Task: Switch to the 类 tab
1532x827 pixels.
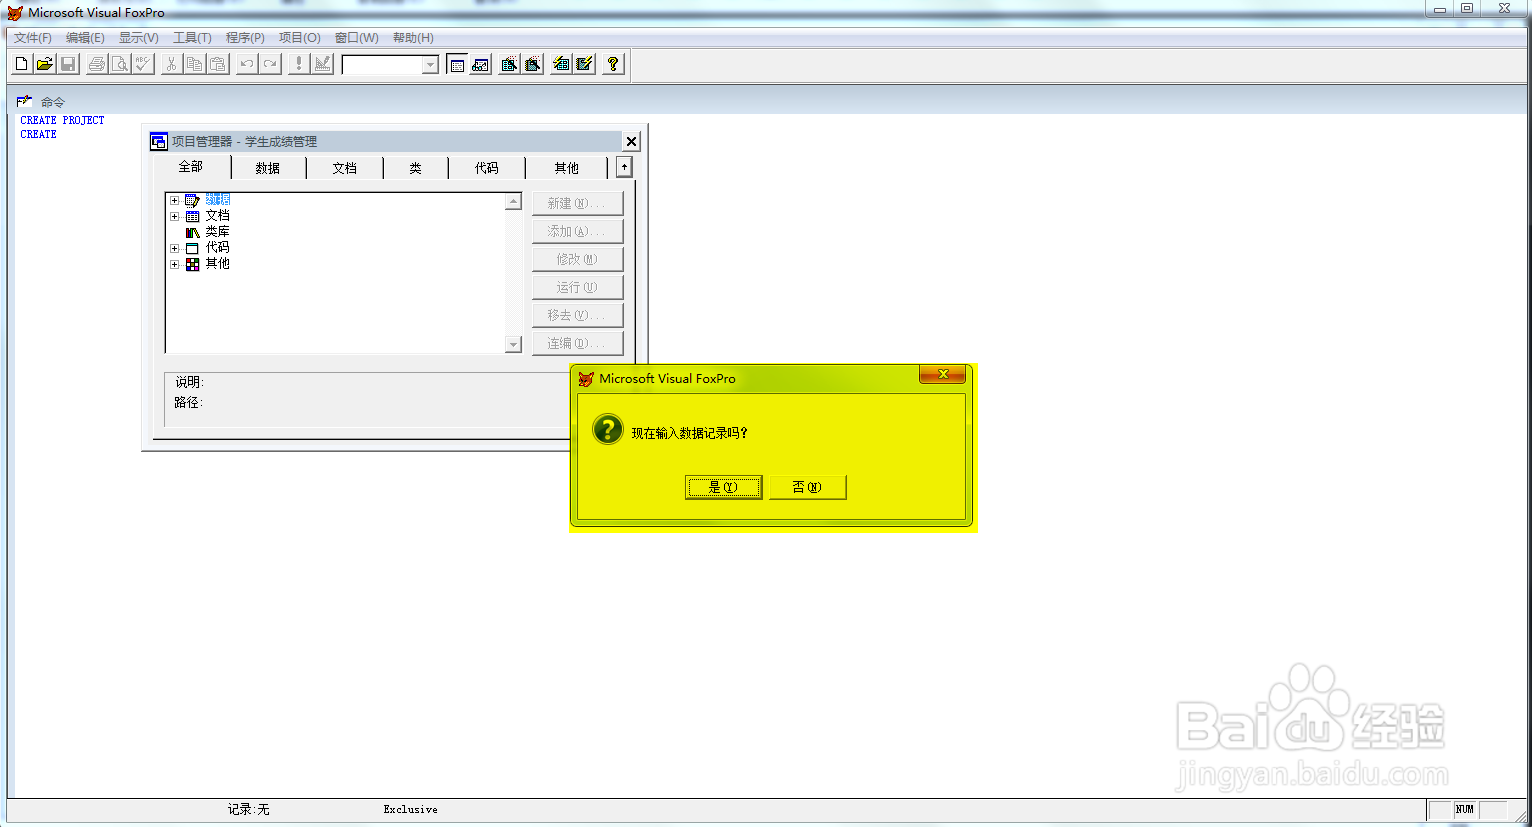Action: tap(416, 168)
